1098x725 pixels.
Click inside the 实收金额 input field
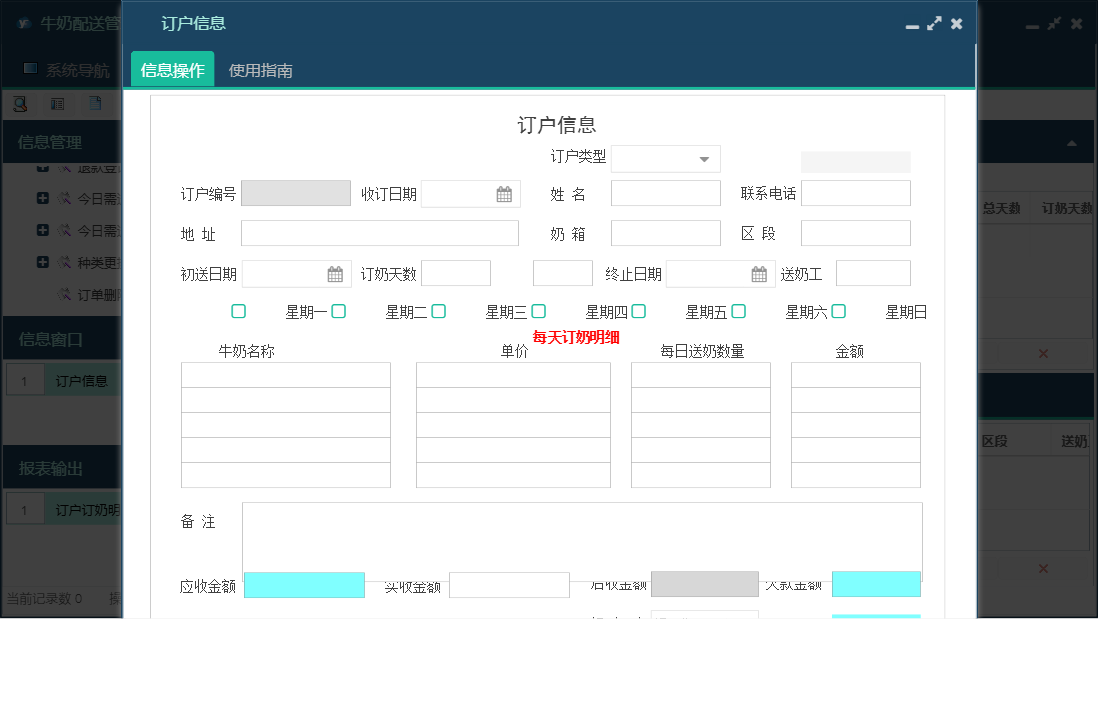coord(509,585)
